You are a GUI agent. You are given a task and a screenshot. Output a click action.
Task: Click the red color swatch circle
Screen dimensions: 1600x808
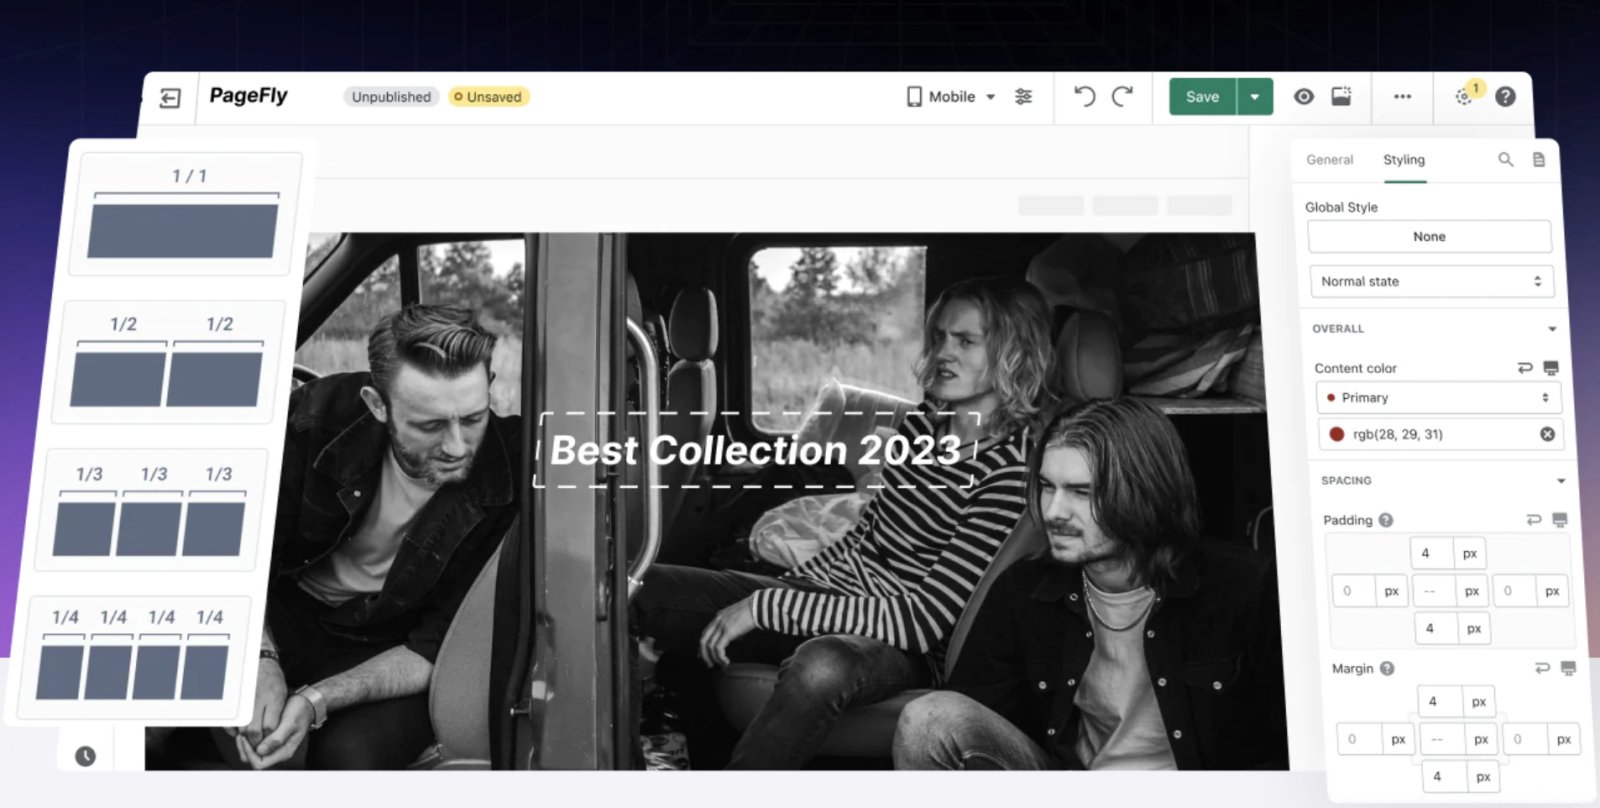[x=1337, y=434]
